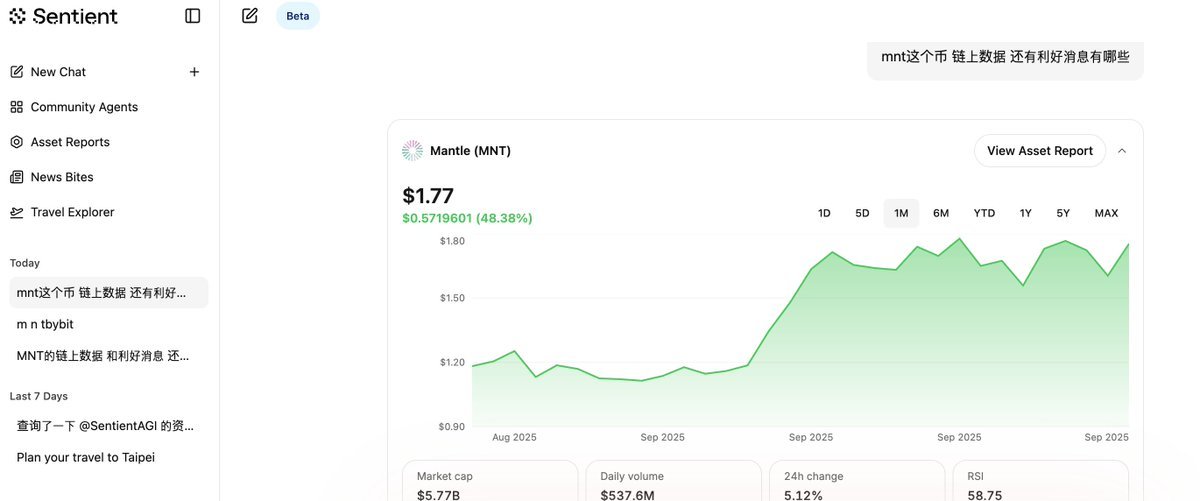Open Asset Reports in sidebar

[x=70, y=142]
